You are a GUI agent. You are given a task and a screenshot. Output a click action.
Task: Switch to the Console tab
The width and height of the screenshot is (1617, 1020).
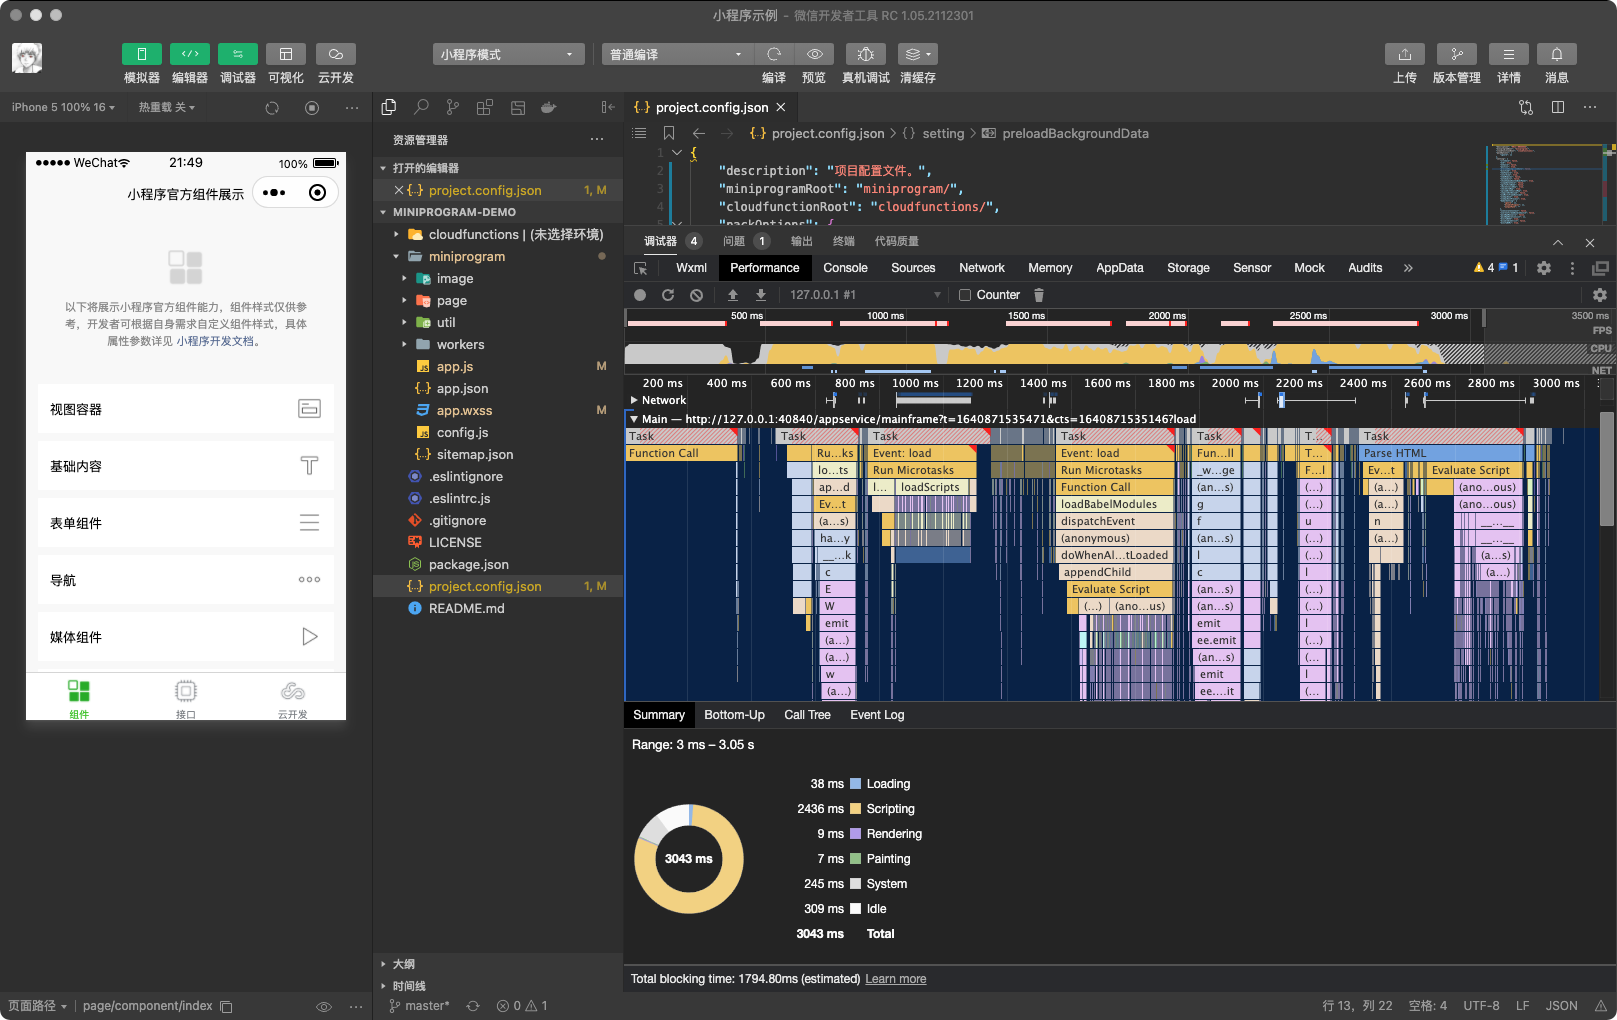pyautogui.click(x=845, y=268)
